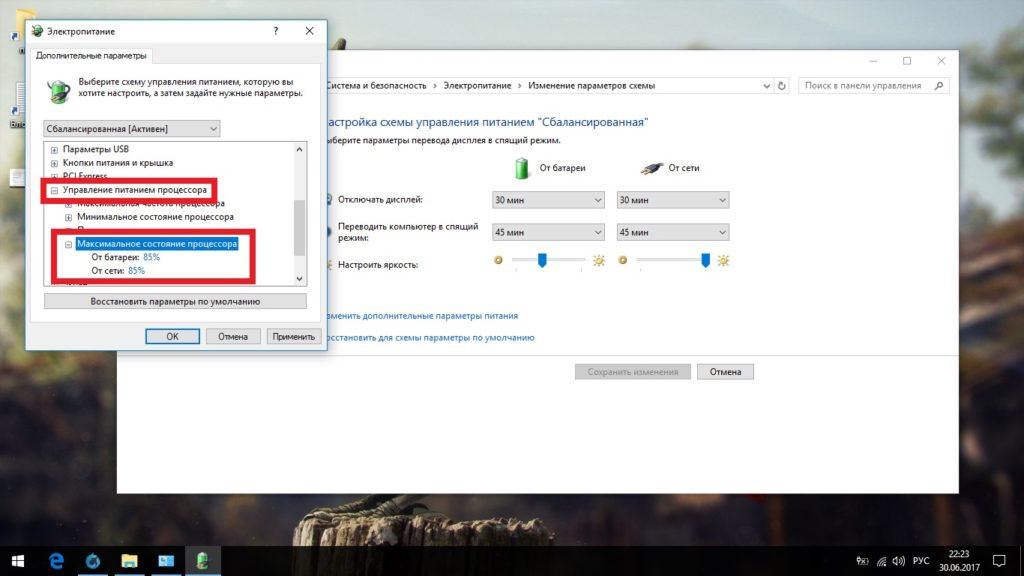Click the От батареи 85% value
The height and width of the screenshot is (576, 1024).
(152, 257)
